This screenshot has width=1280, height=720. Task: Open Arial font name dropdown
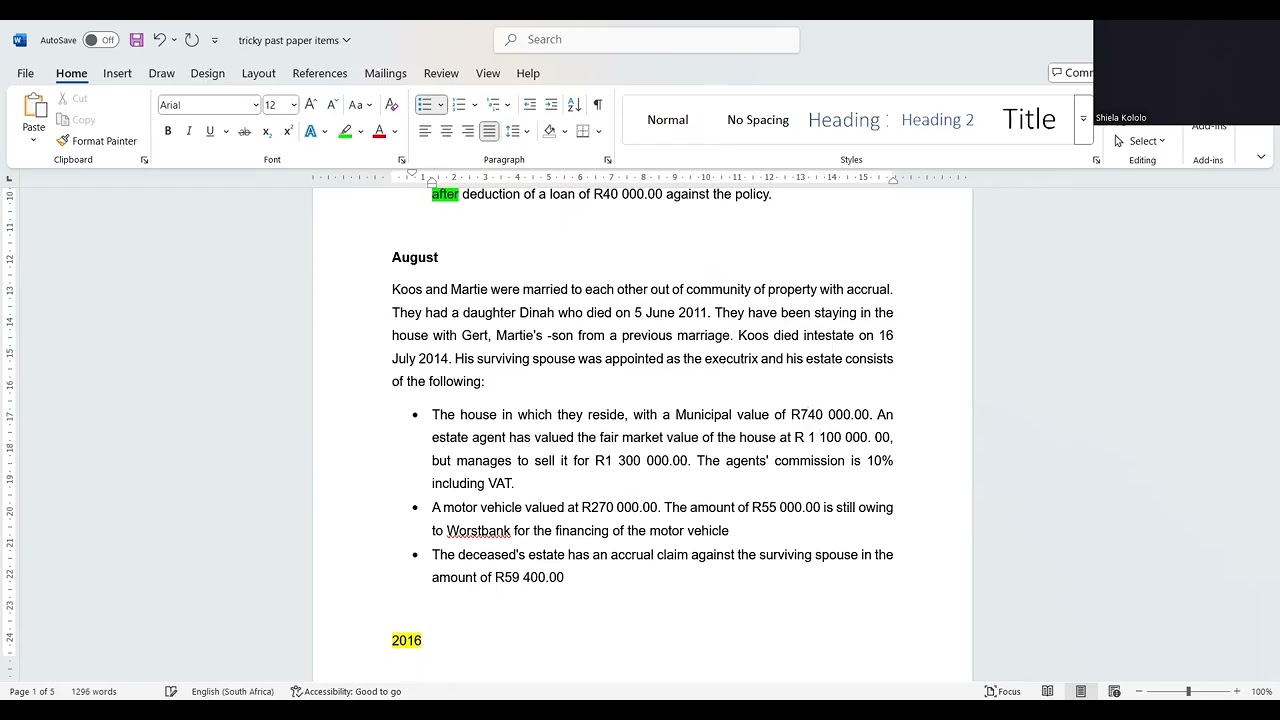(256, 105)
